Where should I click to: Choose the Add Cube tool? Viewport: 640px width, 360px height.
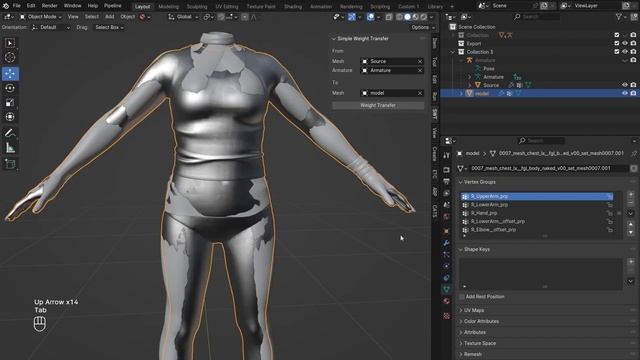[10, 164]
